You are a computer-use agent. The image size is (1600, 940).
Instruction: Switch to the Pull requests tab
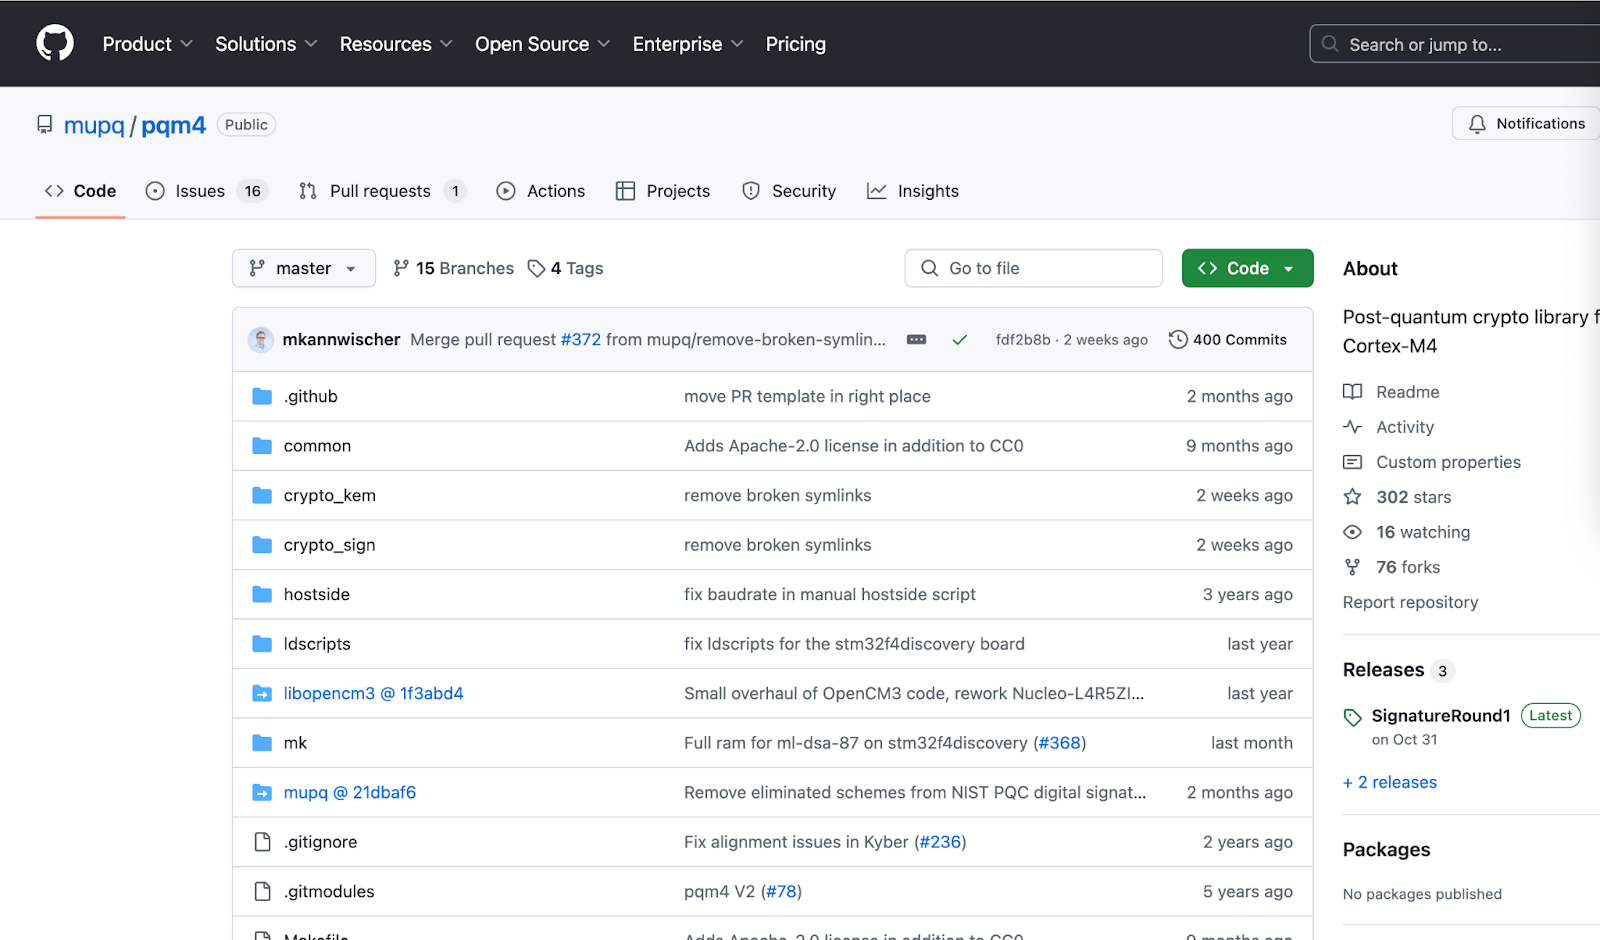pyautogui.click(x=380, y=190)
